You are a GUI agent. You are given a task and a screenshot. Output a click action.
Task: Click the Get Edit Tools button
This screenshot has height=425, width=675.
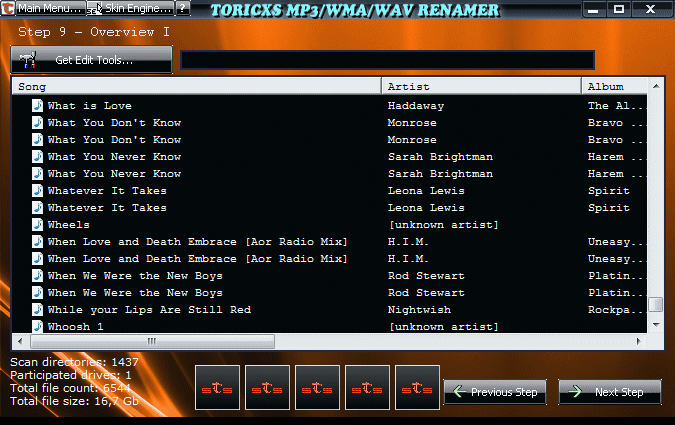[91, 60]
